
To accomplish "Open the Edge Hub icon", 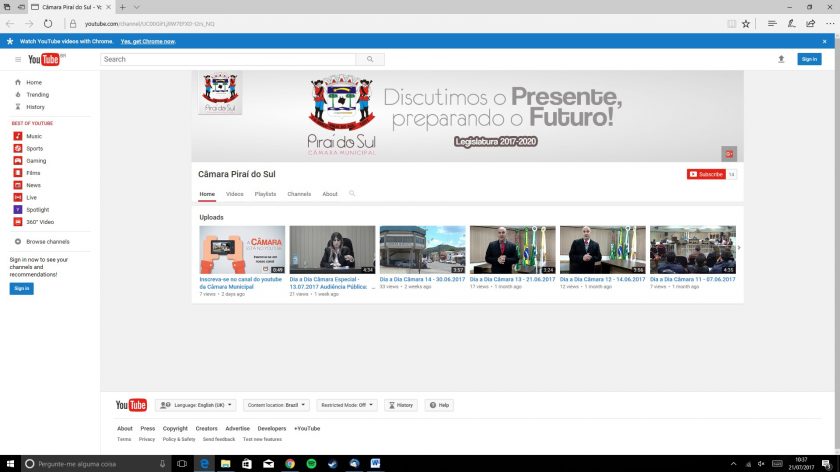I will tap(772, 24).
